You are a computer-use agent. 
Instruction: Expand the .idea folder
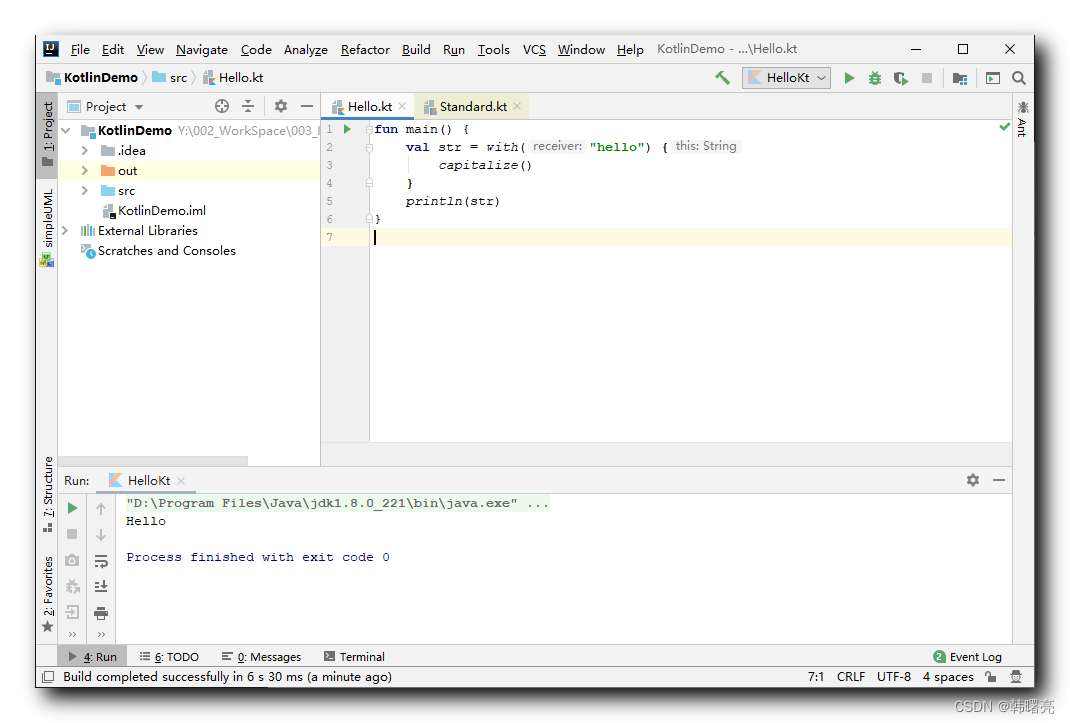click(85, 150)
